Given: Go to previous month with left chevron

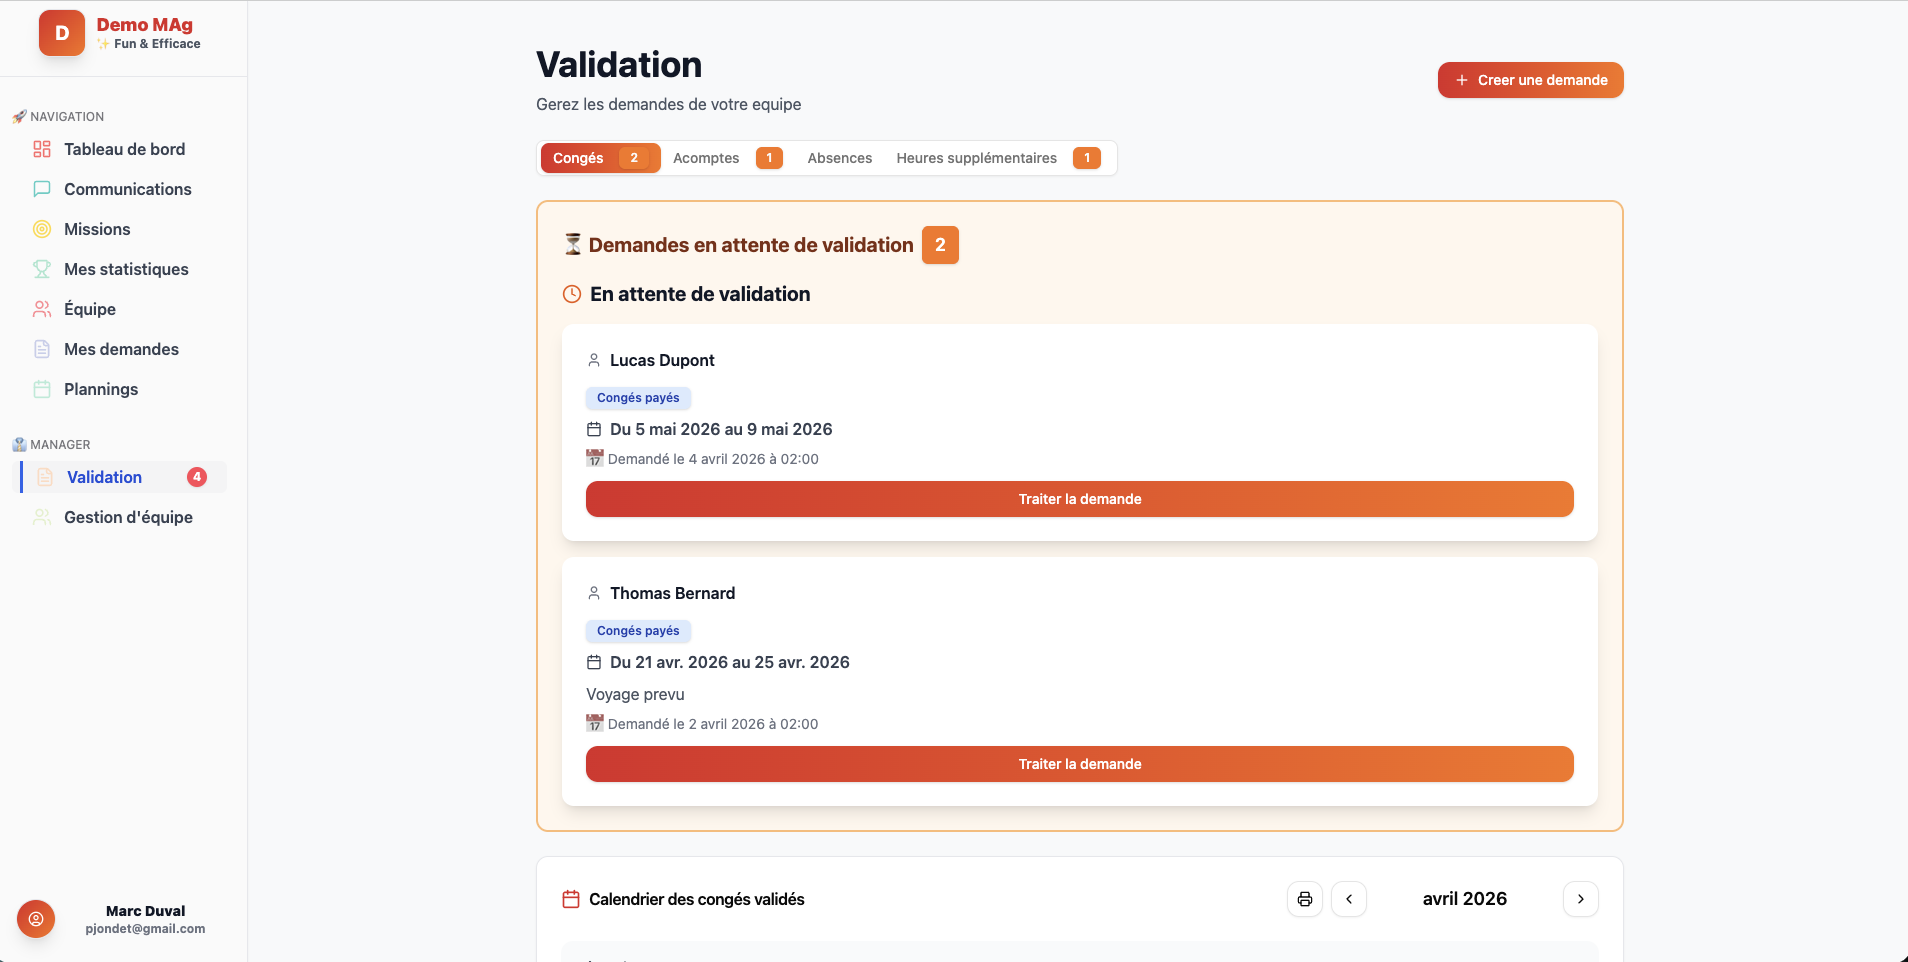Looking at the screenshot, I should pyautogui.click(x=1349, y=898).
